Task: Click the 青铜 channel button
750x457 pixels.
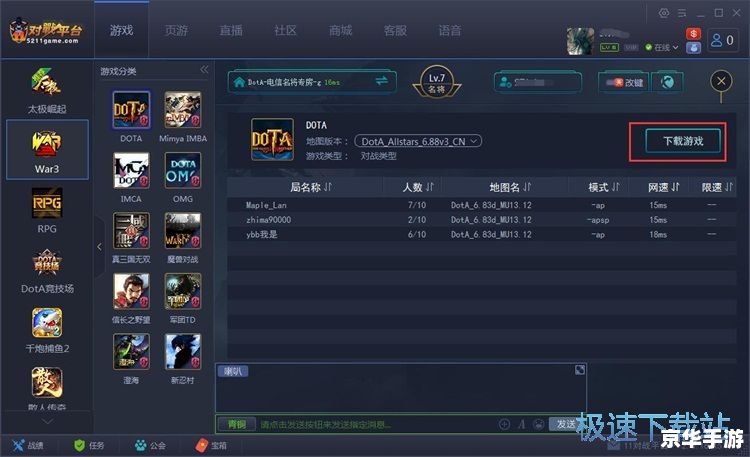Action: click(237, 424)
